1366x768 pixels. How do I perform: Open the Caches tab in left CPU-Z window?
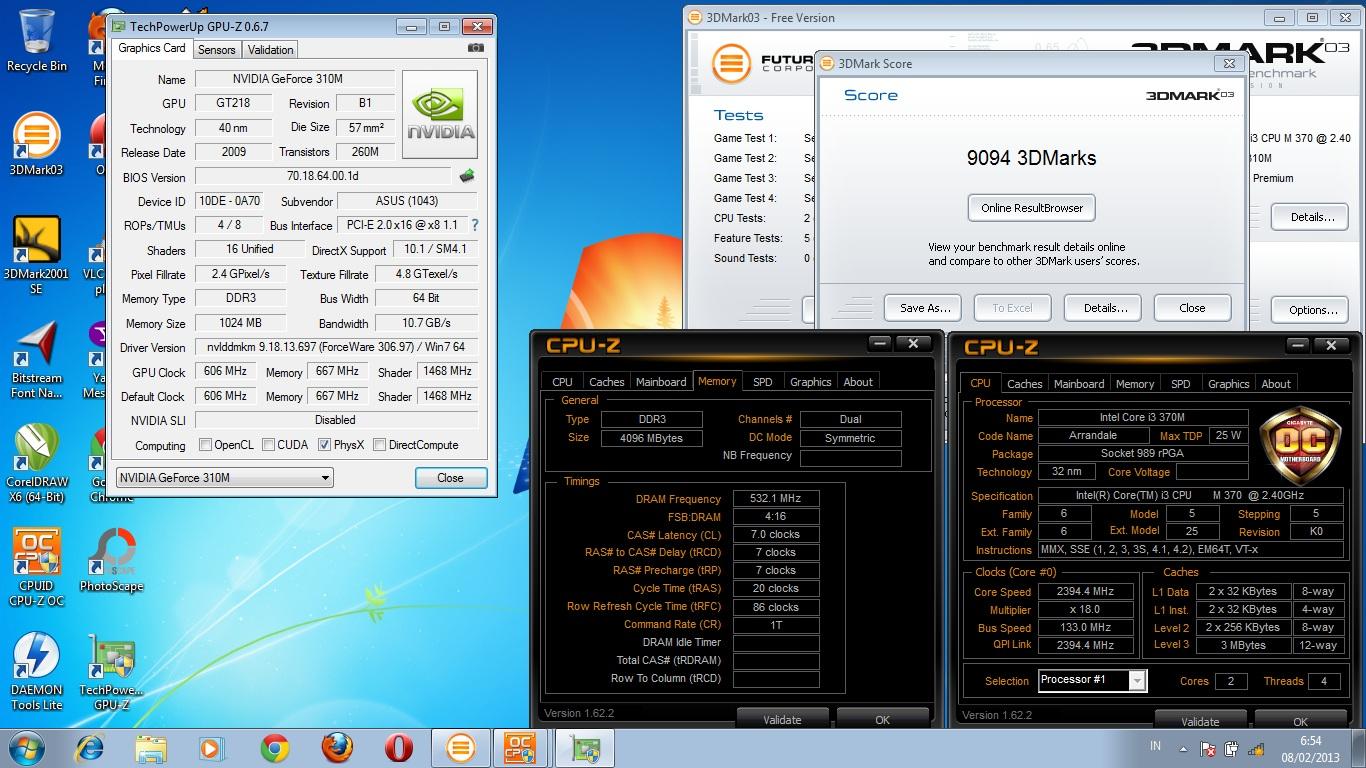click(x=606, y=382)
